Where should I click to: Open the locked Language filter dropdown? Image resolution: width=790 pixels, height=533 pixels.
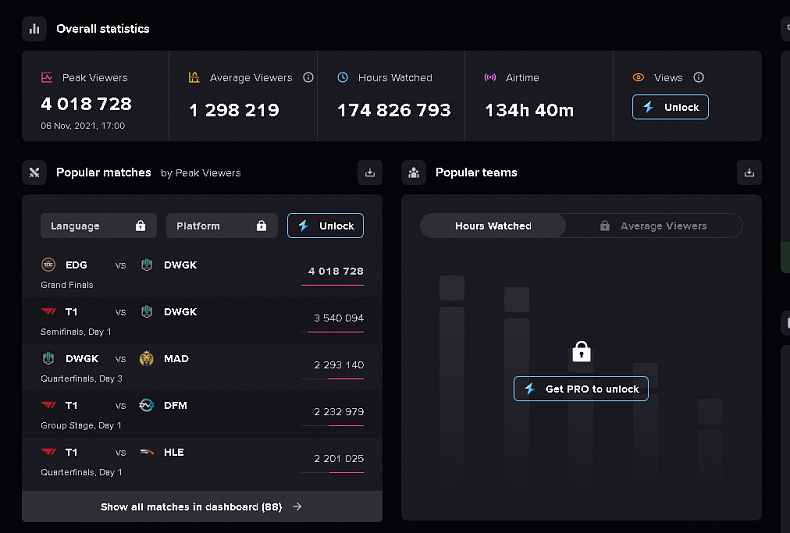click(x=98, y=226)
